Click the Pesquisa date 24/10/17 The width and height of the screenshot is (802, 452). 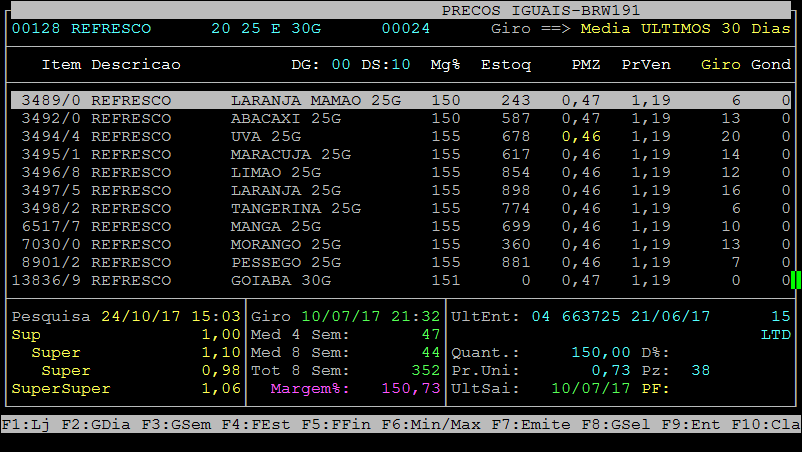(x=136, y=316)
